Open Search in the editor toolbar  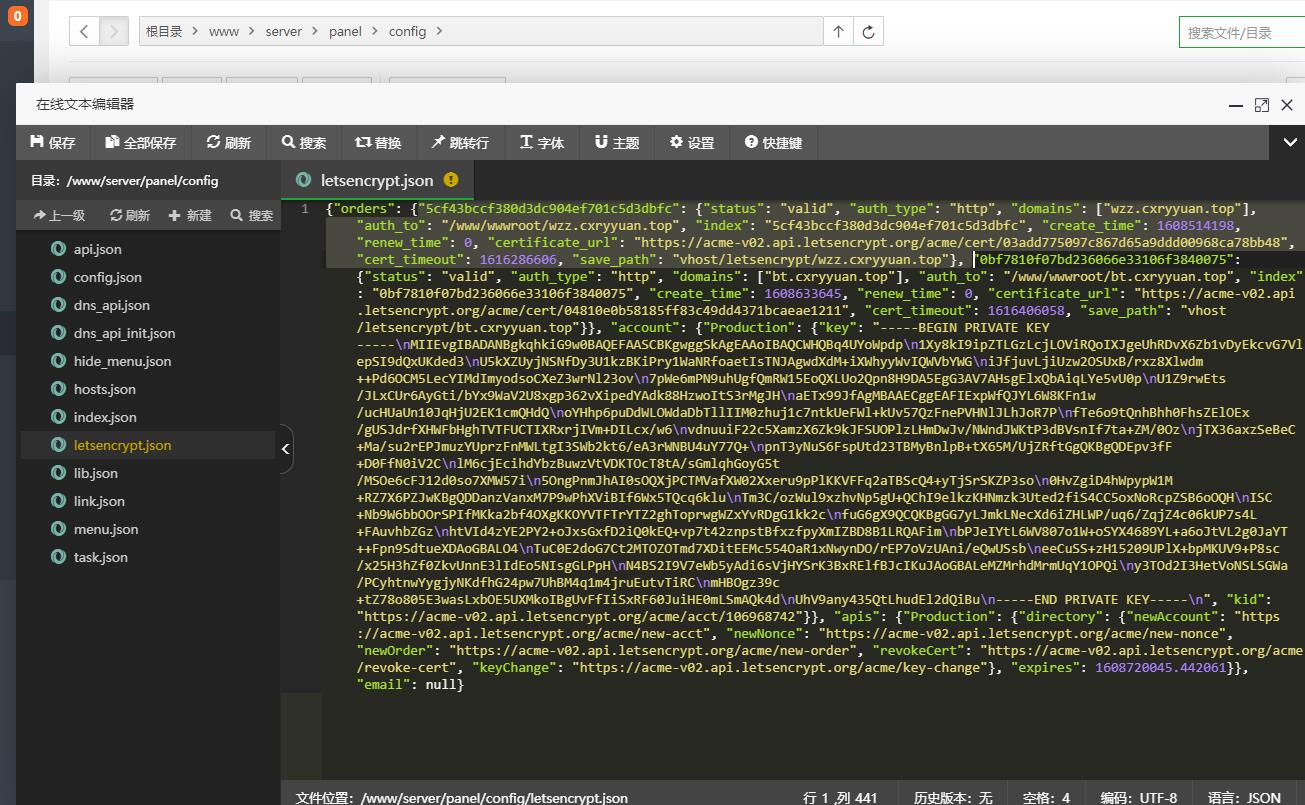point(304,143)
